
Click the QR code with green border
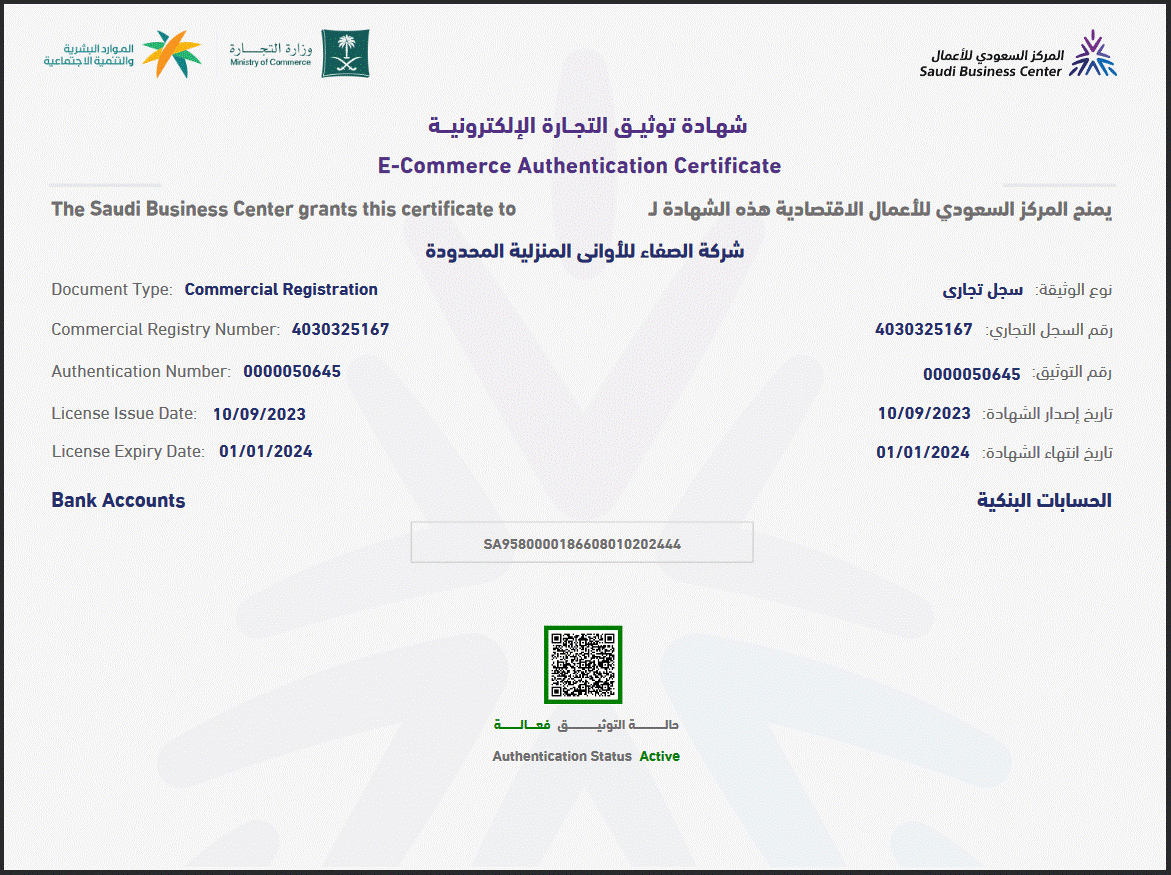pos(583,665)
